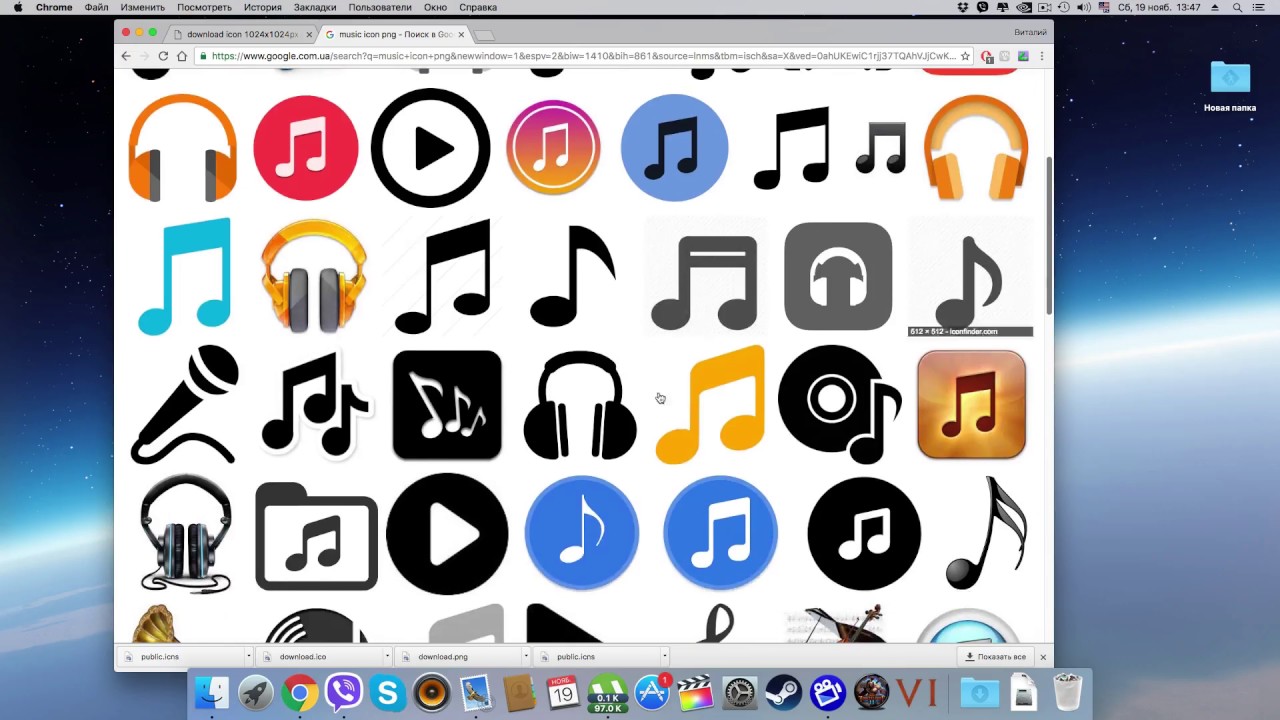Viewport: 1280px width, 720px height.
Task: Open the Dropbox menu bar icon
Action: [963, 7]
